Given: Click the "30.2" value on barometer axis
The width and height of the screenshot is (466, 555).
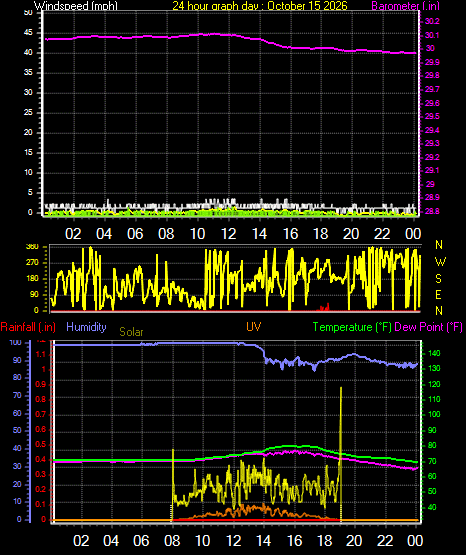Looking at the screenshot, I should pyautogui.click(x=432, y=21).
